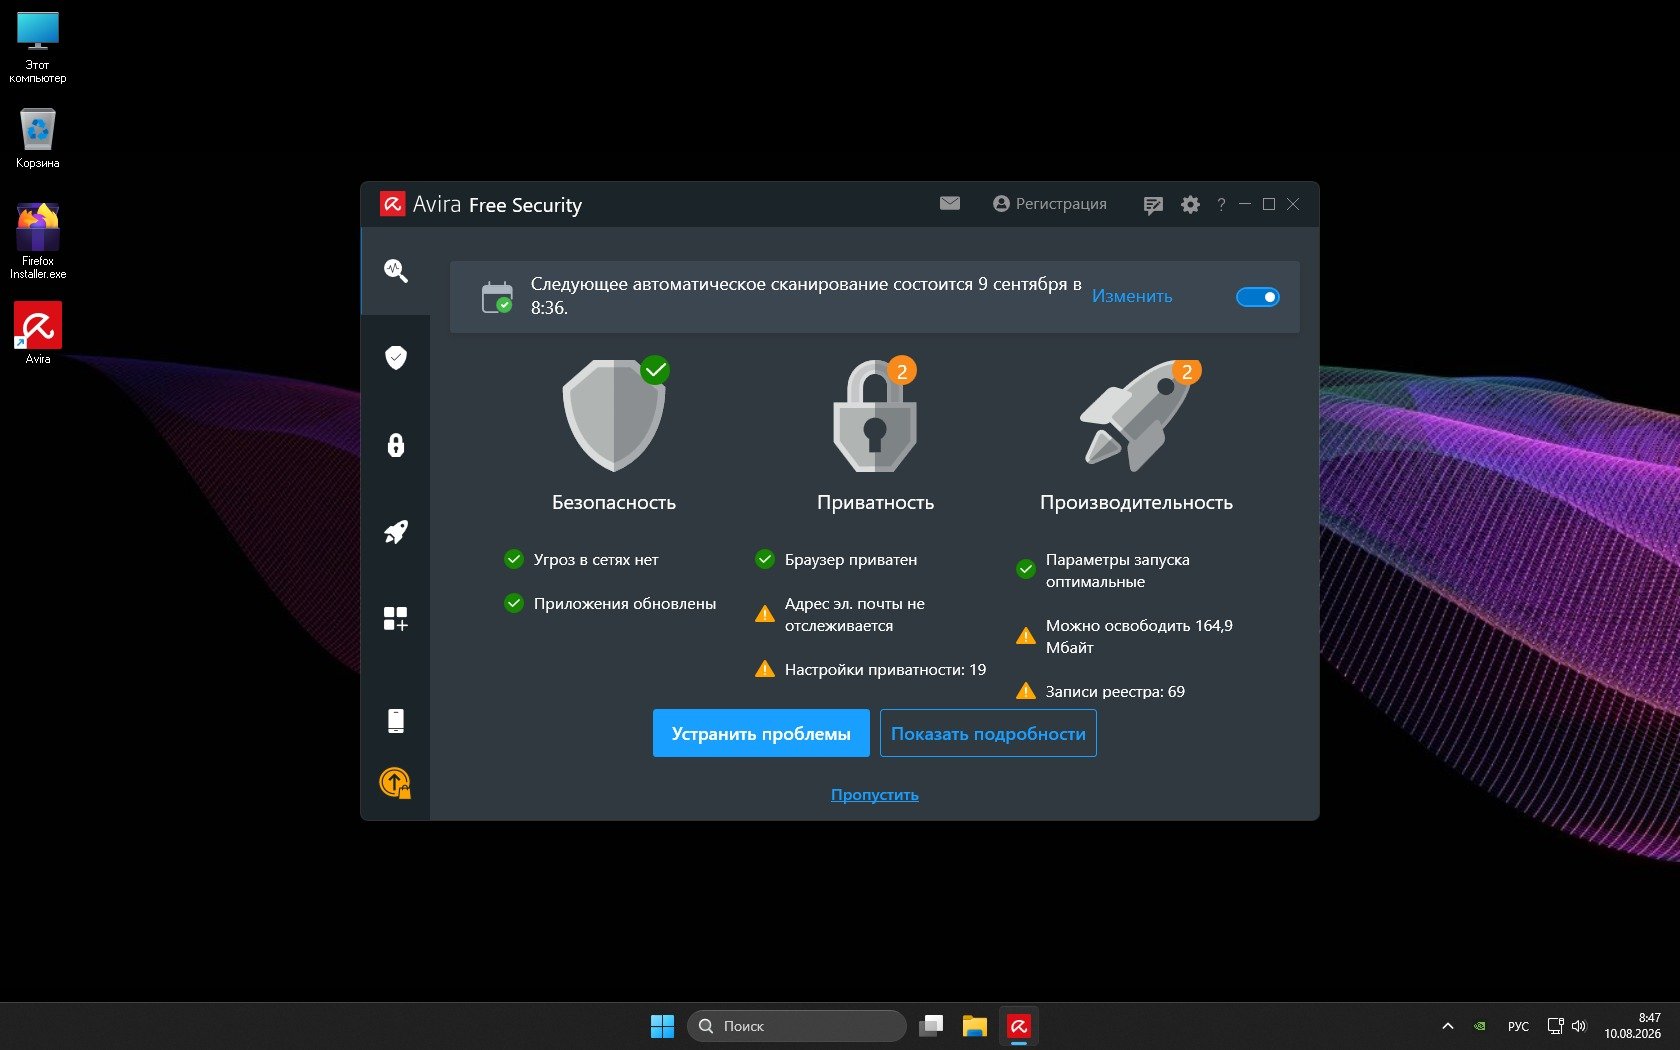
Task: Open File Explorer from the taskbar
Action: [975, 1026]
